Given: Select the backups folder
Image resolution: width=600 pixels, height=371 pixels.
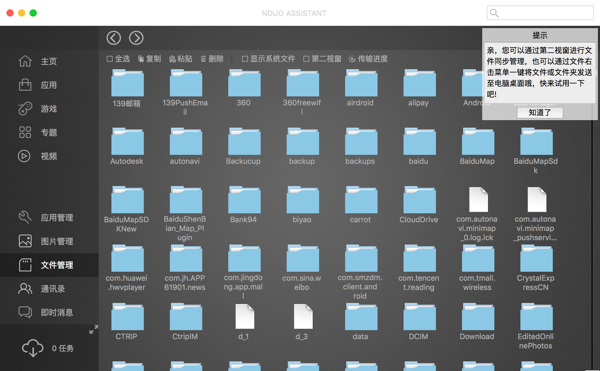Looking at the screenshot, I should tap(361, 142).
